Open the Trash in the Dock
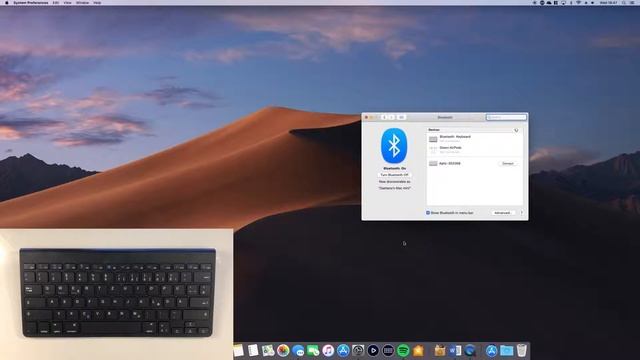Viewport: 640px width, 360px height. point(521,351)
